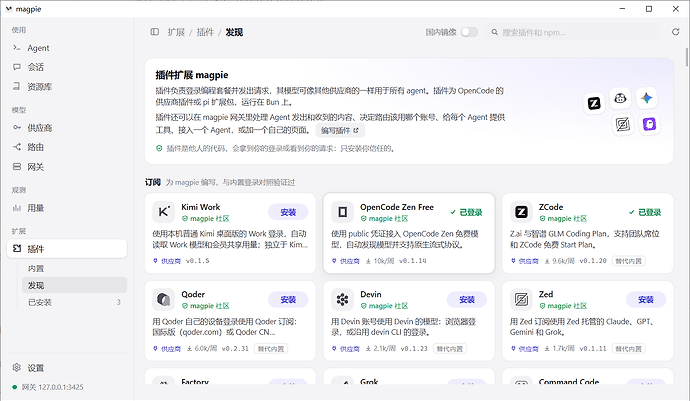690x401 pixels.
Task: Click the sparkle star icon in banner
Action: pos(646,98)
